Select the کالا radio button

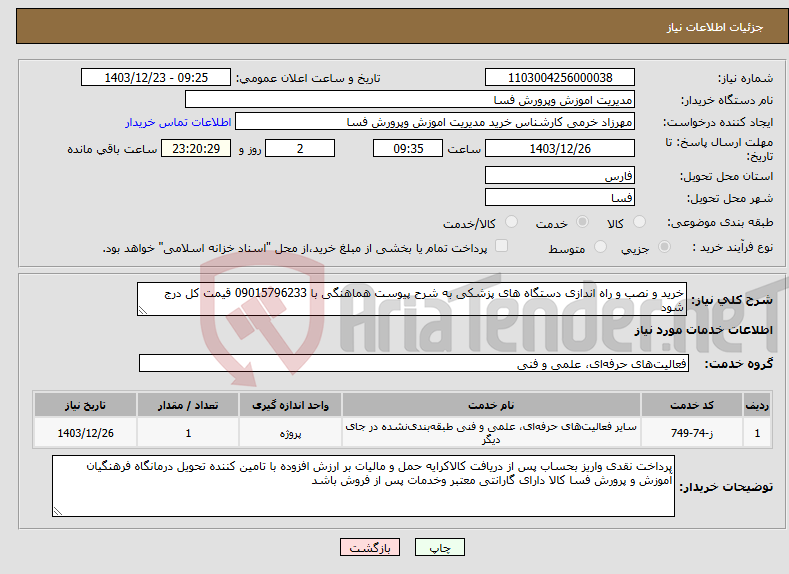pyautogui.click(x=639, y=222)
